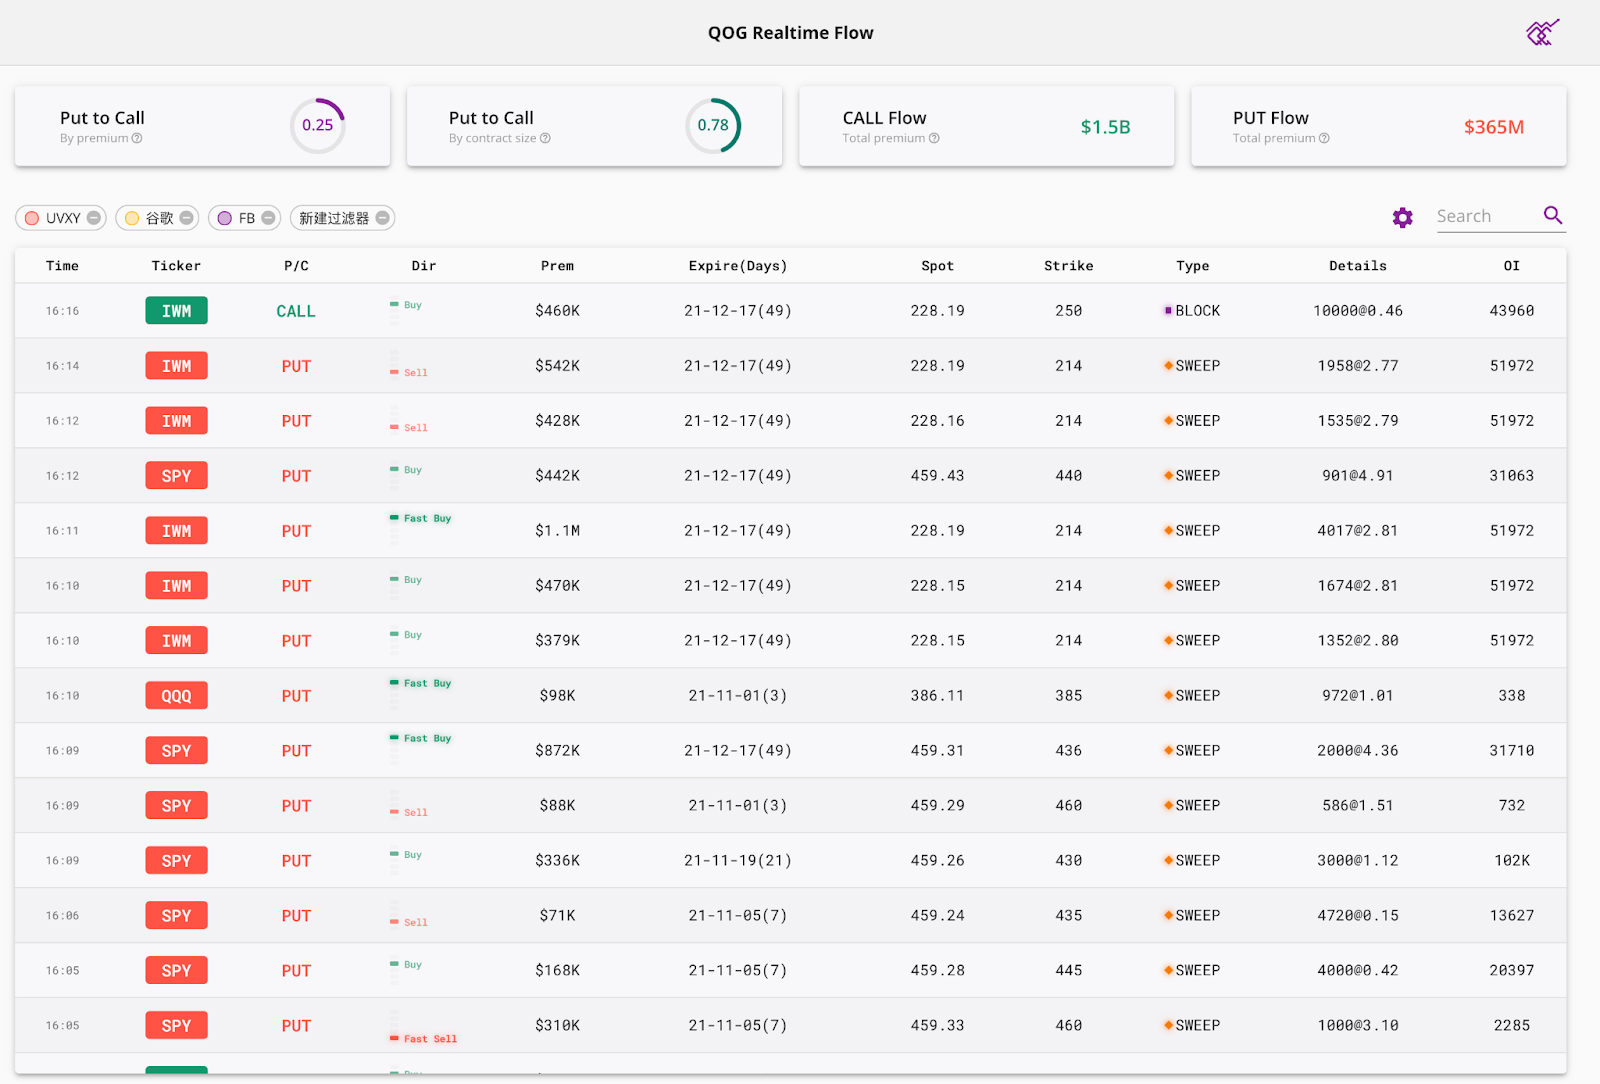
Task: Remove the 谷歌 filter chip
Action: click(x=186, y=218)
